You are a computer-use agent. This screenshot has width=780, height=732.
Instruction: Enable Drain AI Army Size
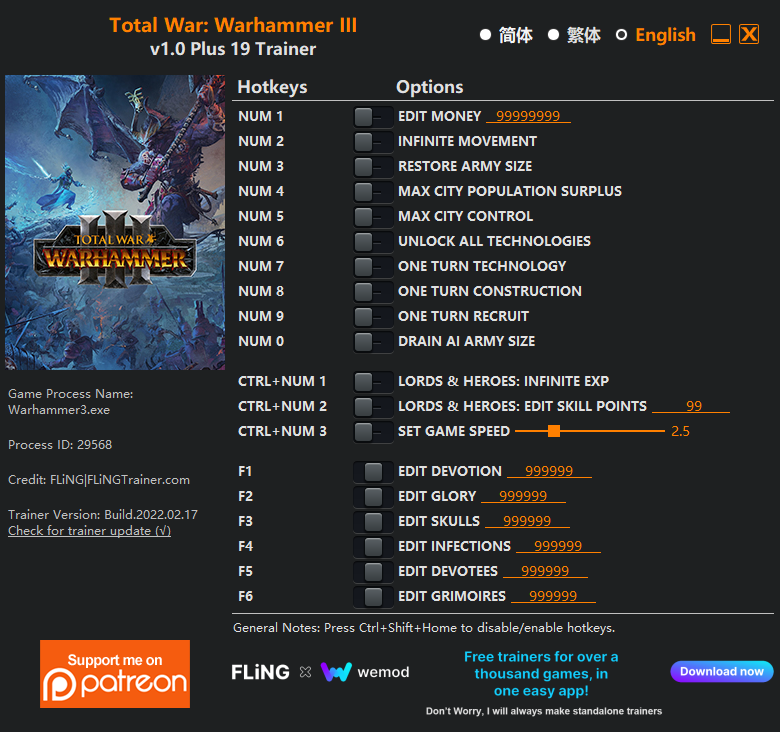coord(373,342)
